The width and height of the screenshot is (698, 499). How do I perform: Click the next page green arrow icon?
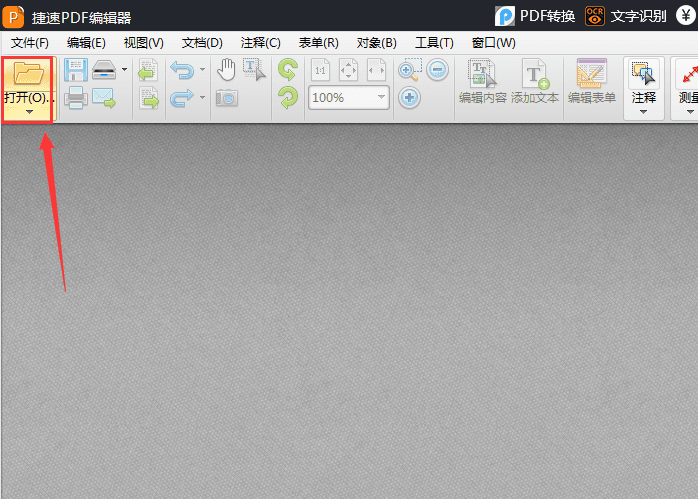[149, 98]
